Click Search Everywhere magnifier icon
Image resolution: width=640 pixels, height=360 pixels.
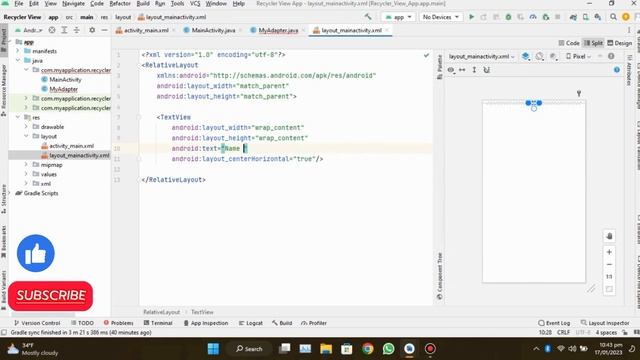tap(613, 17)
